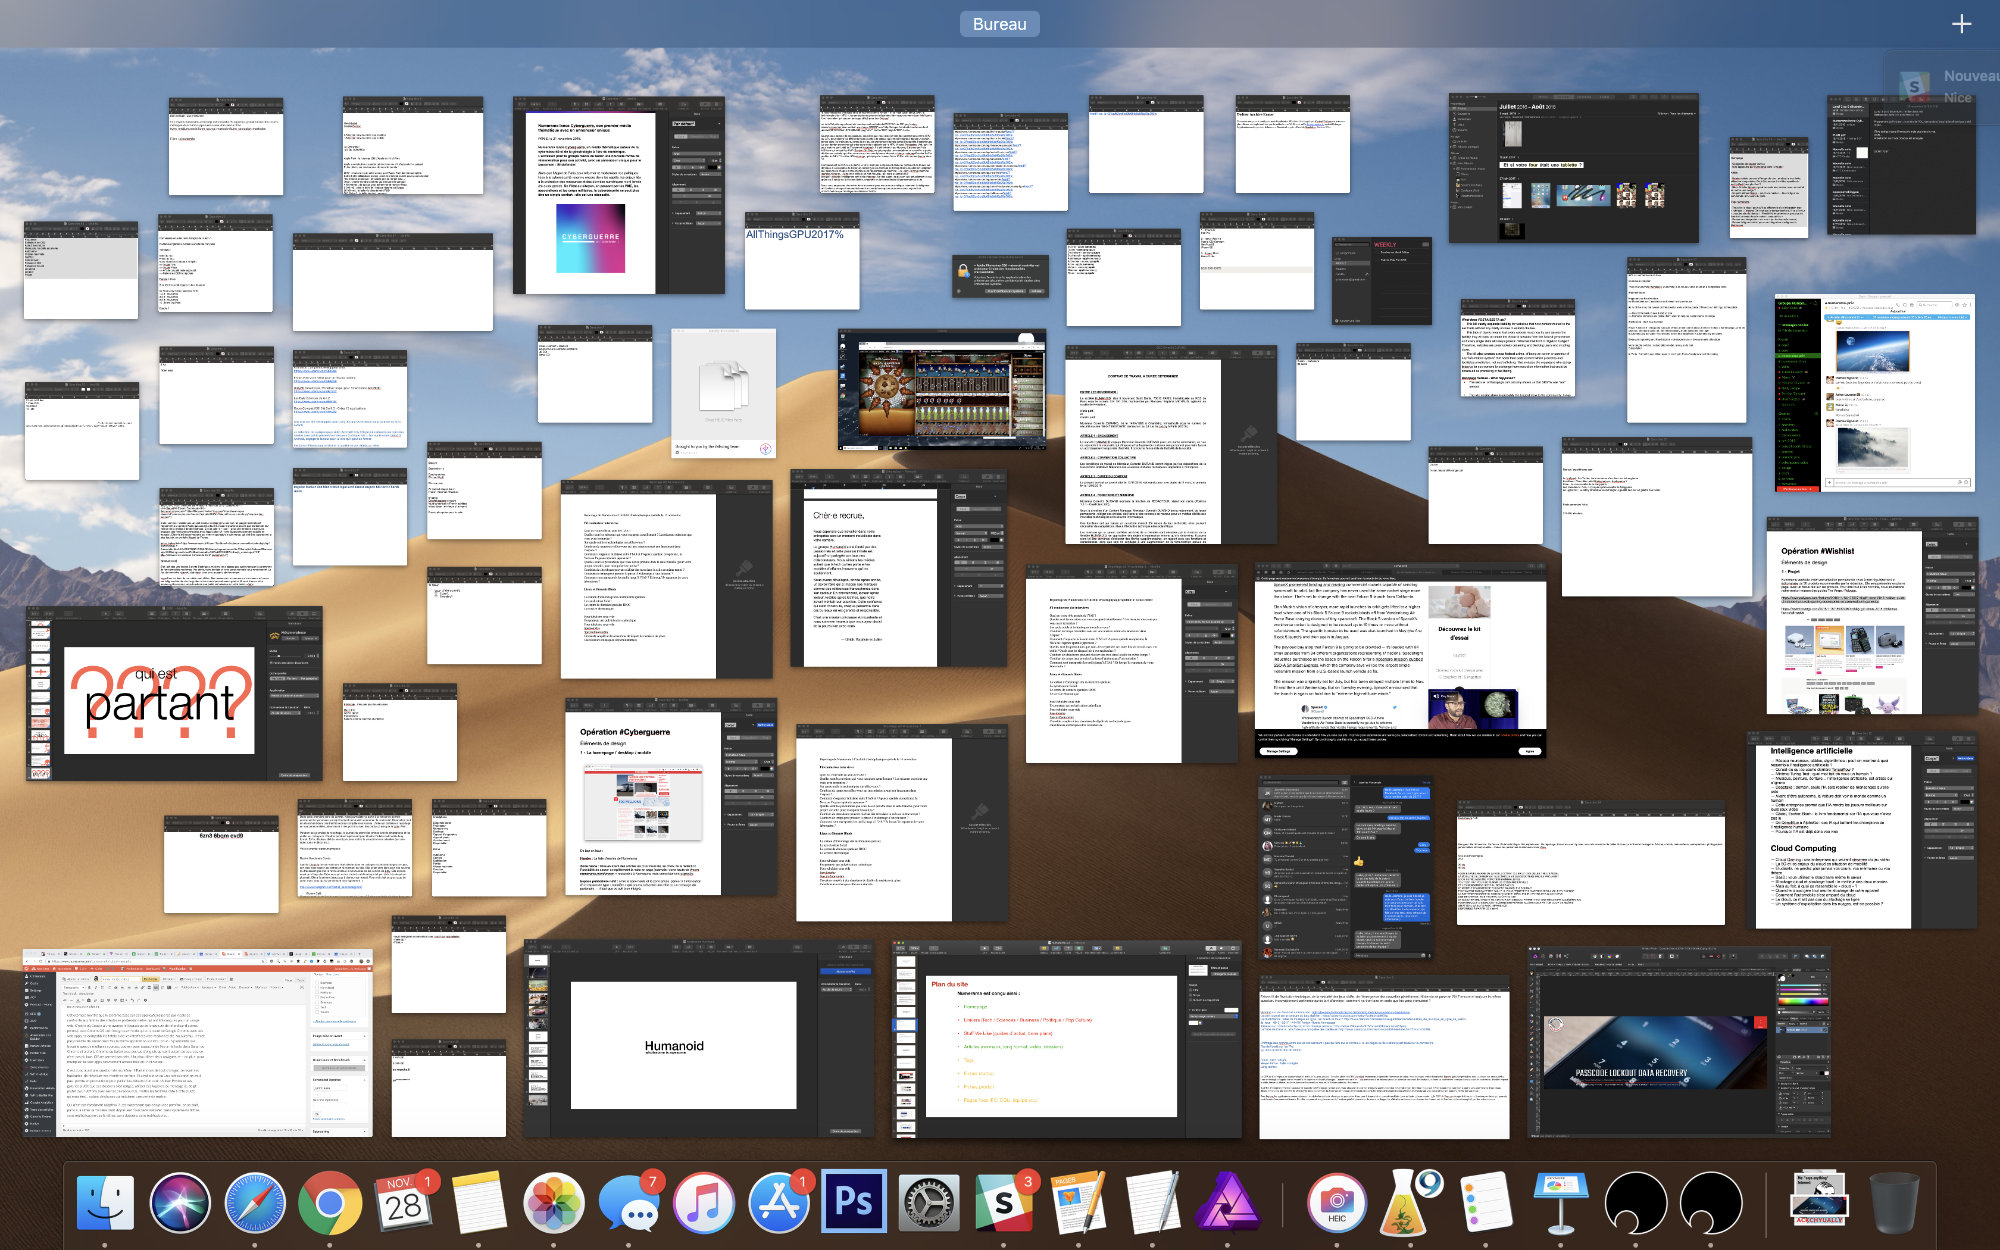The height and width of the screenshot is (1250, 2000).
Task: Launch Siri from the Dock
Action: (180, 1203)
